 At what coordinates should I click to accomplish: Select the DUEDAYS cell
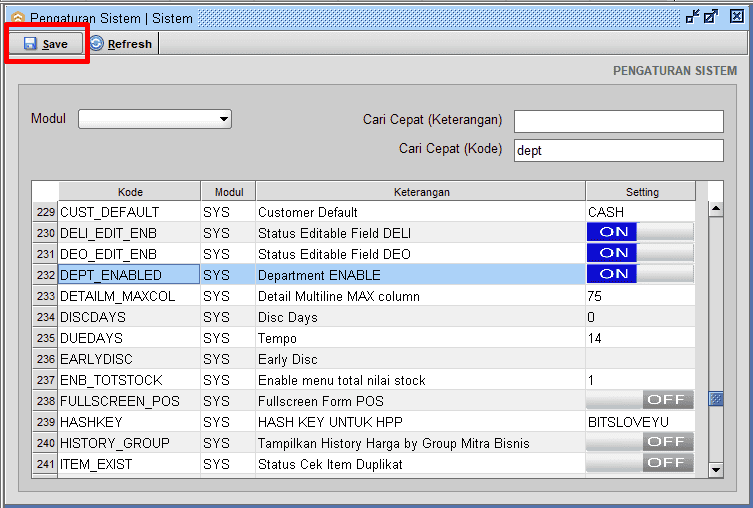129,338
